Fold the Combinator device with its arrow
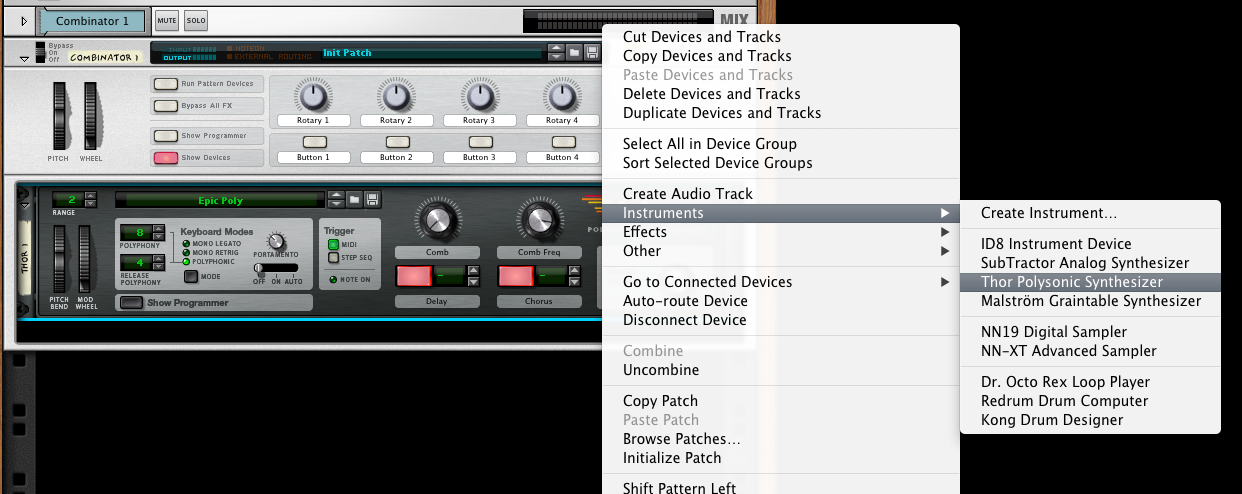The height and width of the screenshot is (494, 1242). coord(25,59)
